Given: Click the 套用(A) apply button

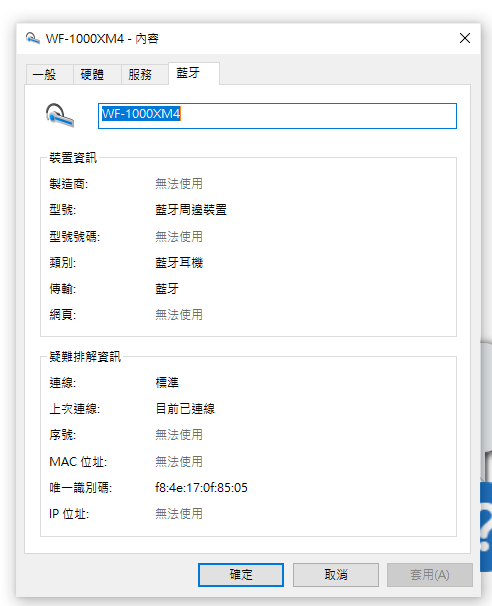Looking at the screenshot, I should click(430, 575).
